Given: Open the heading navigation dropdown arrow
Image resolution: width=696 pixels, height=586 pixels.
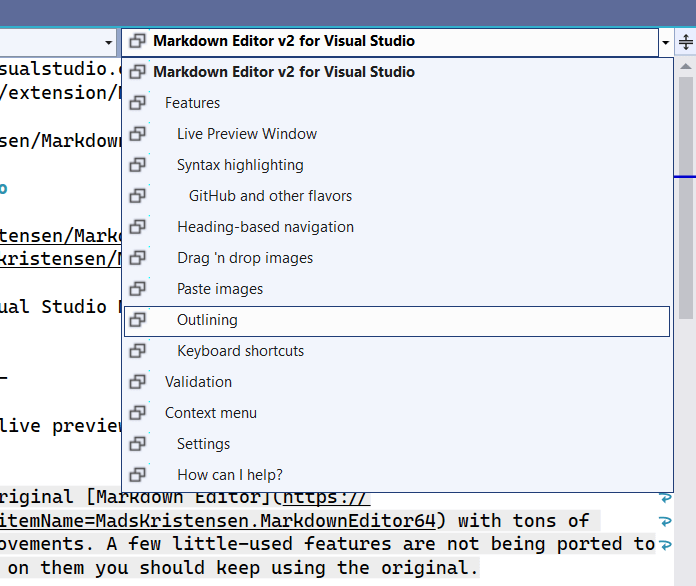Looking at the screenshot, I should pos(665,43).
